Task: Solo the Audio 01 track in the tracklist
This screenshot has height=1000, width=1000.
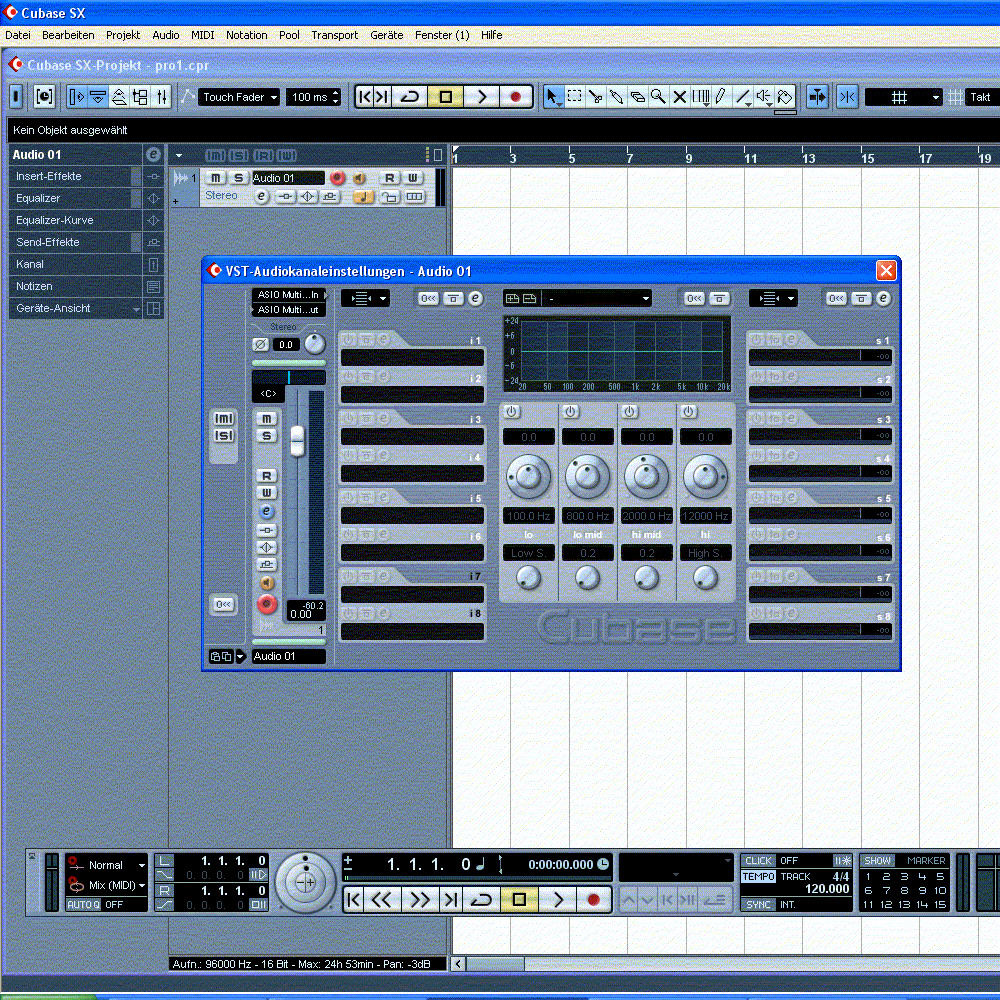Action: tap(239, 178)
